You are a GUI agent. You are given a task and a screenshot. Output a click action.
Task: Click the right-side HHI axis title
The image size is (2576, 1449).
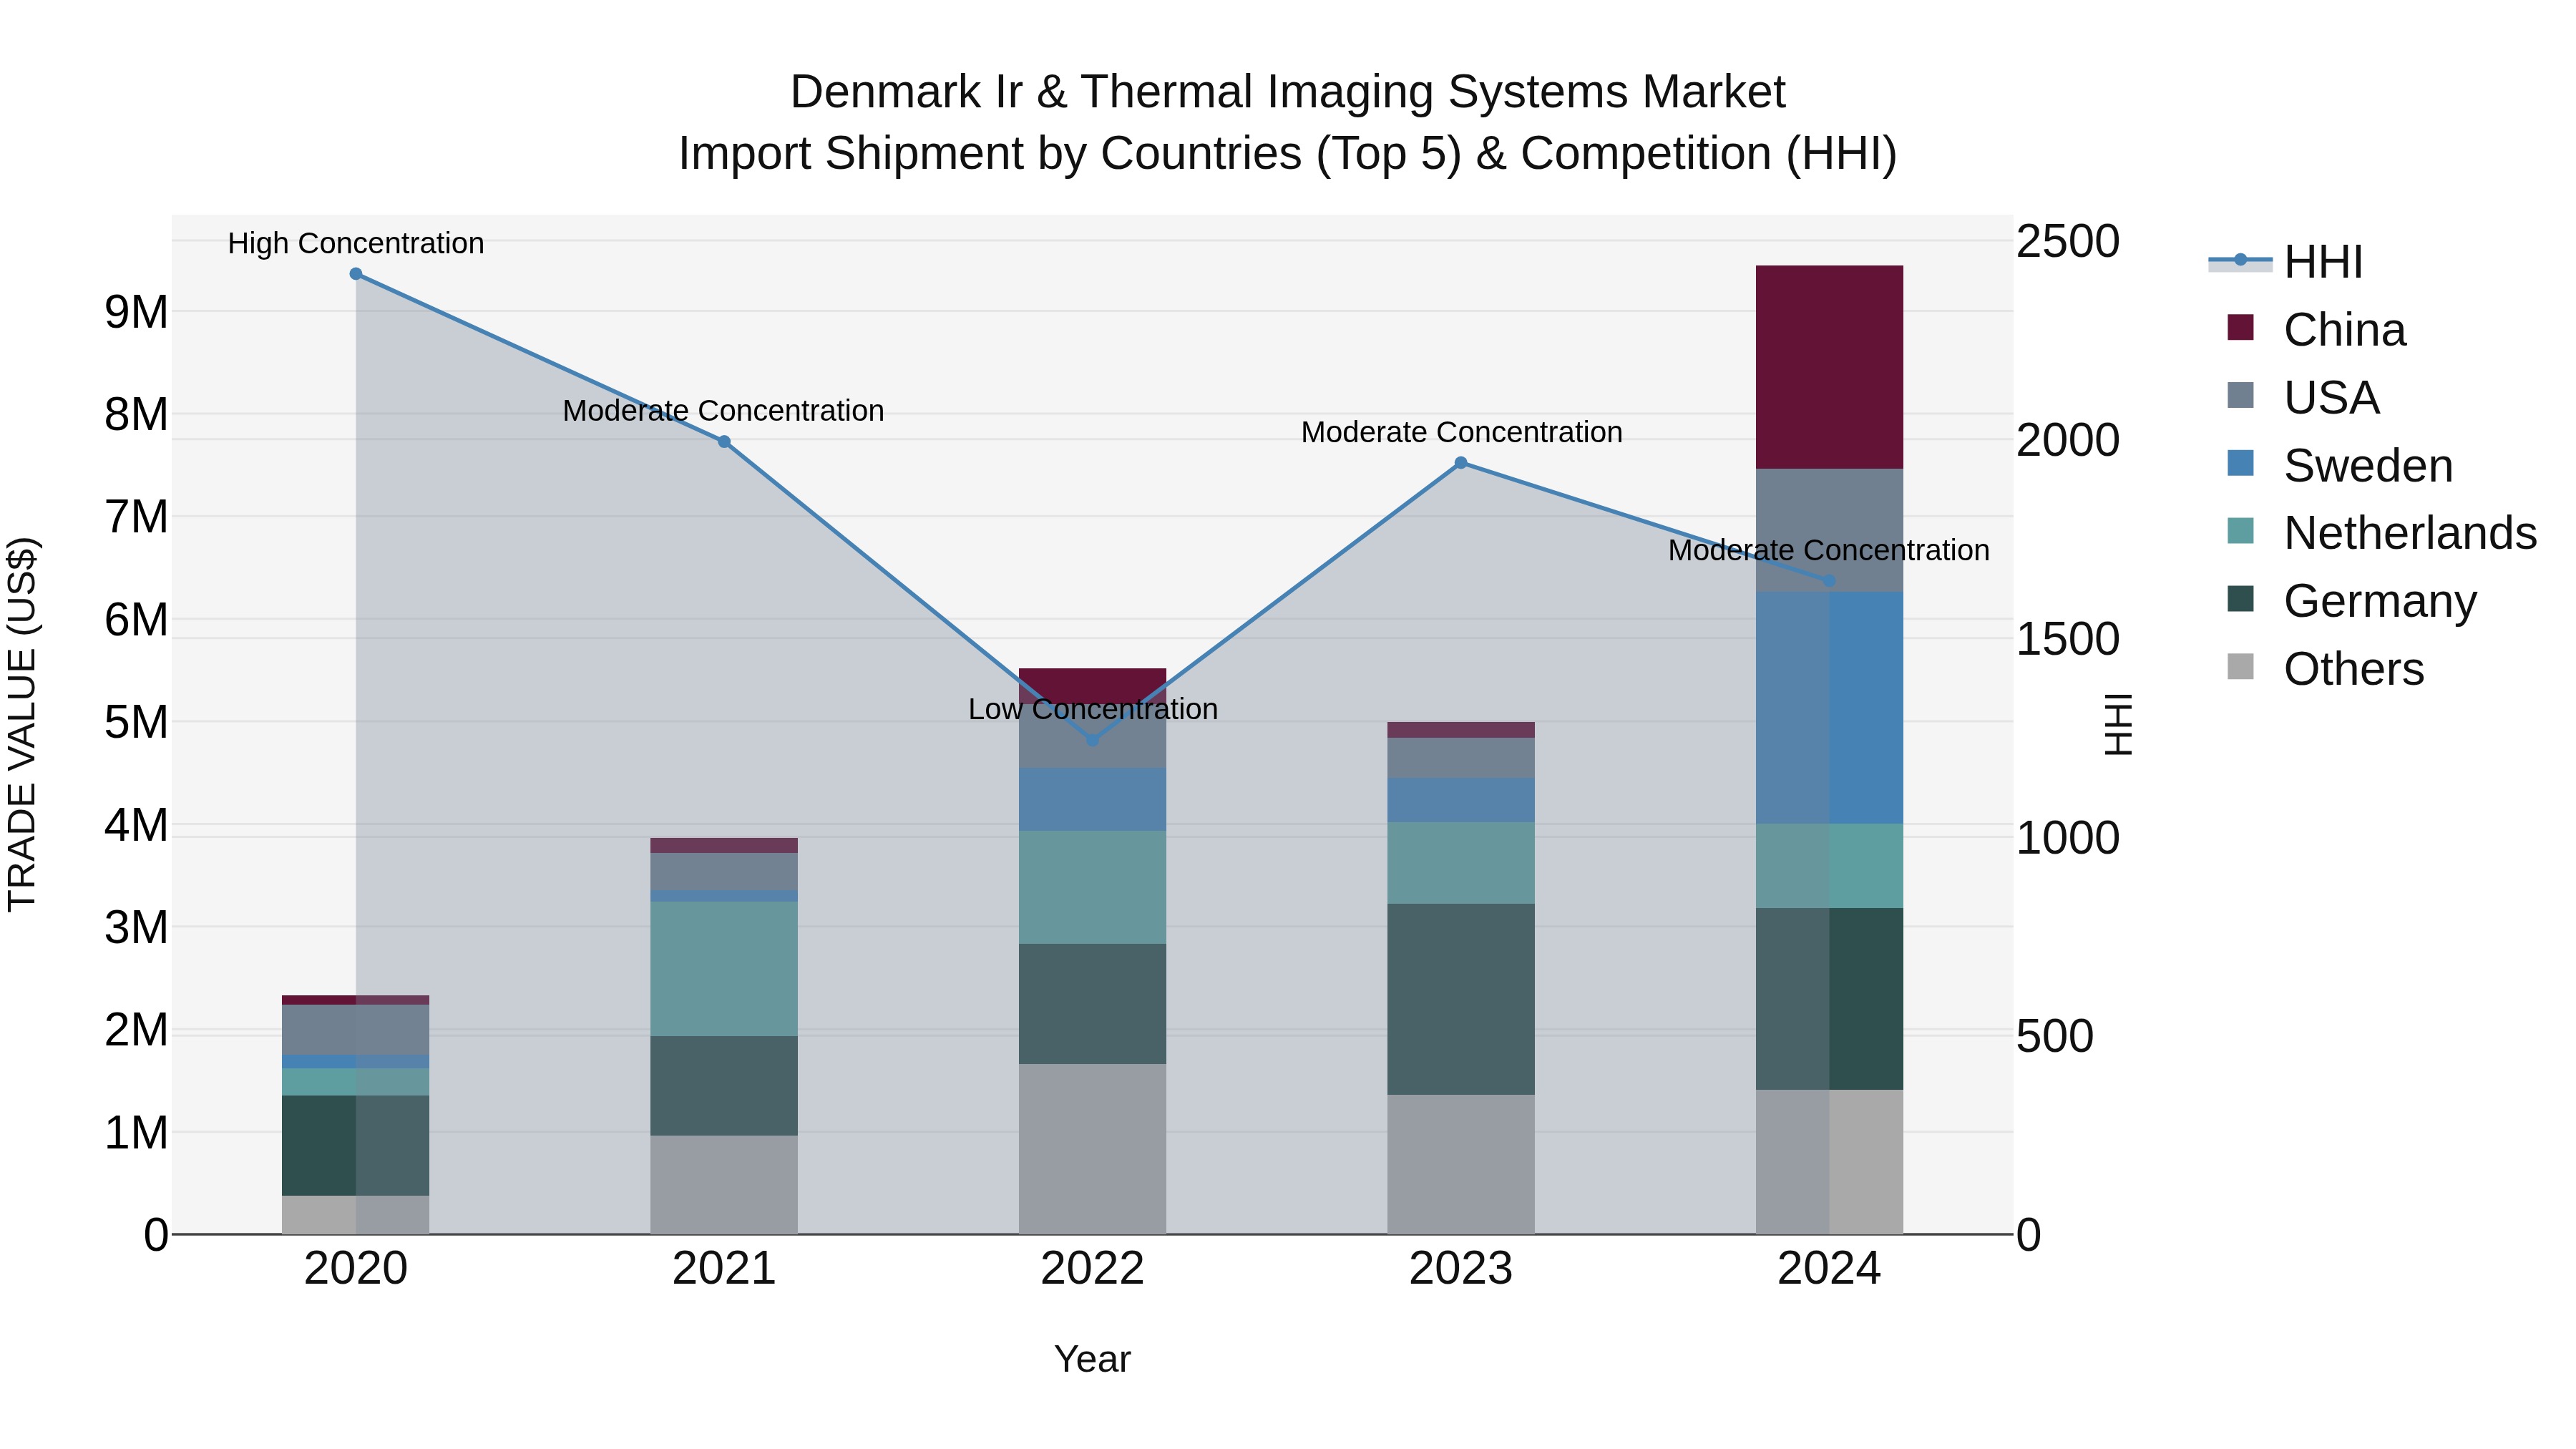click(2119, 725)
